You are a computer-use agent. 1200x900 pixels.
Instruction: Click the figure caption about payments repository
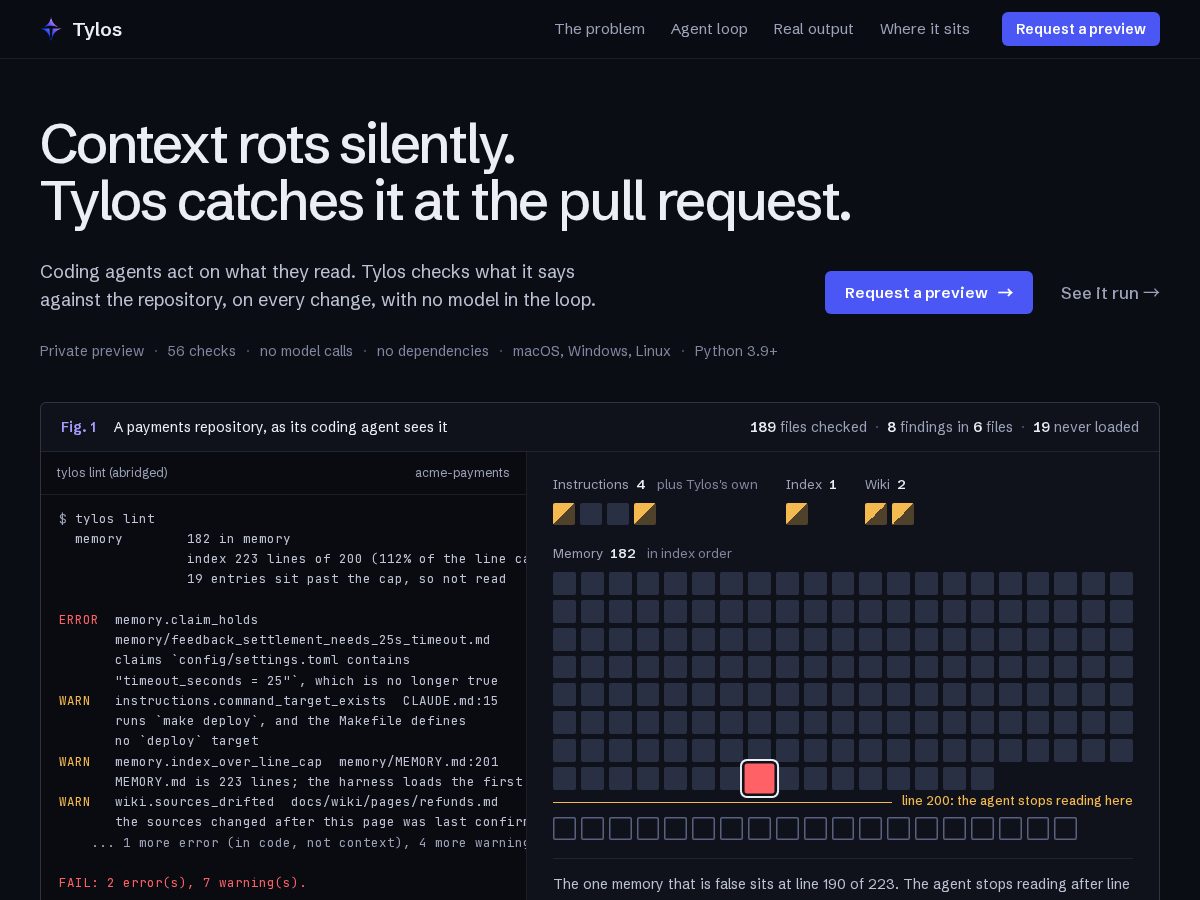pyautogui.click(x=280, y=427)
